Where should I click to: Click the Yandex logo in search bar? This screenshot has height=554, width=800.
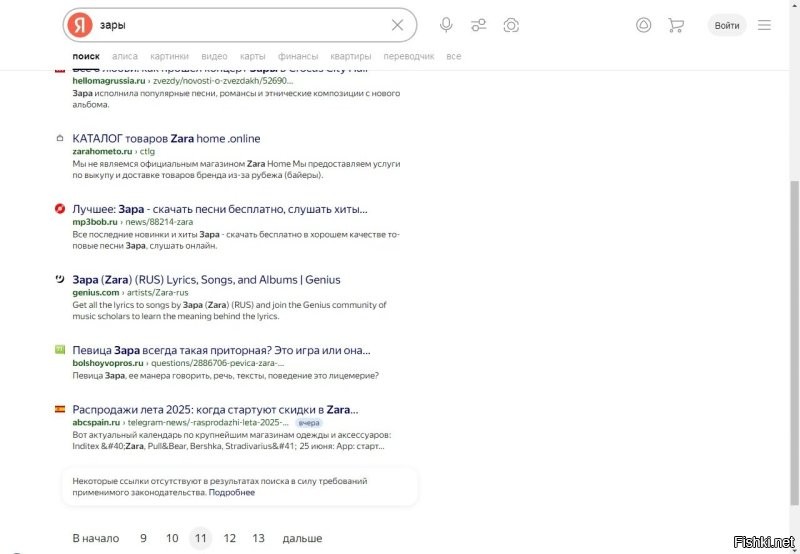(x=80, y=25)
